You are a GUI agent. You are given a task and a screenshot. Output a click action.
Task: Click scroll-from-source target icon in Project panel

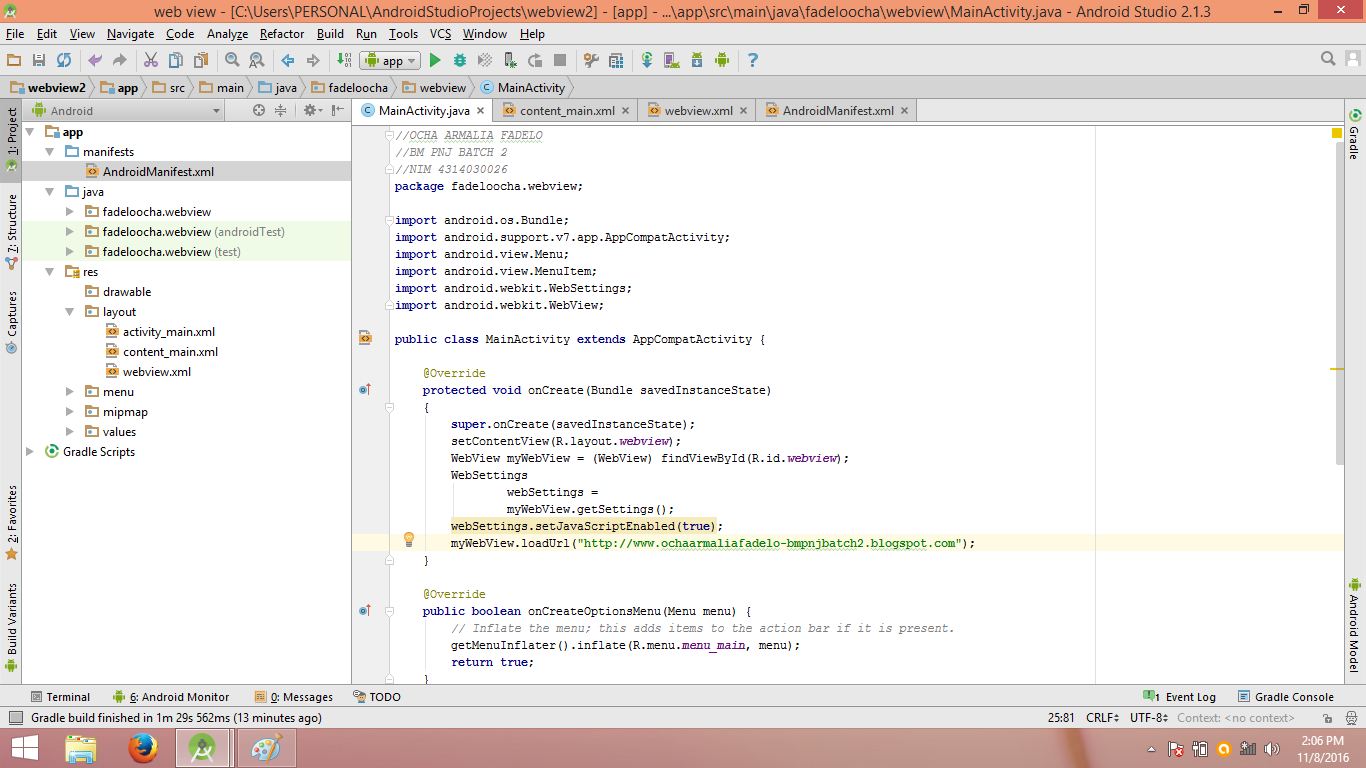tap(259, 111)
